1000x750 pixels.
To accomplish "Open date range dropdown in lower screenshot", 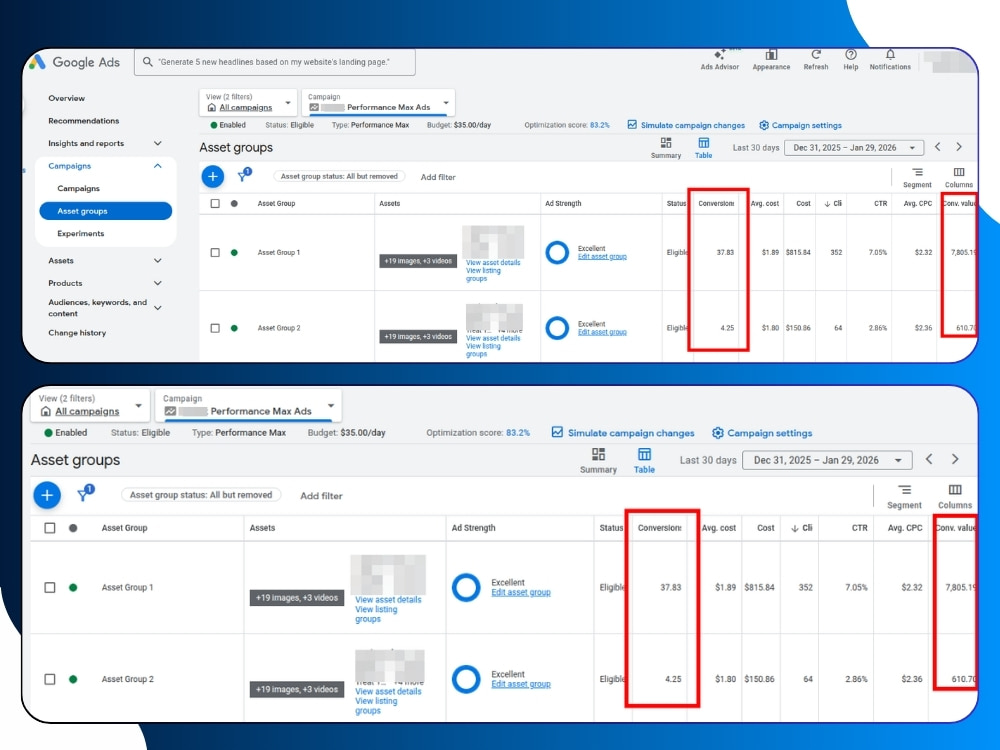I will tap(827, 460).
